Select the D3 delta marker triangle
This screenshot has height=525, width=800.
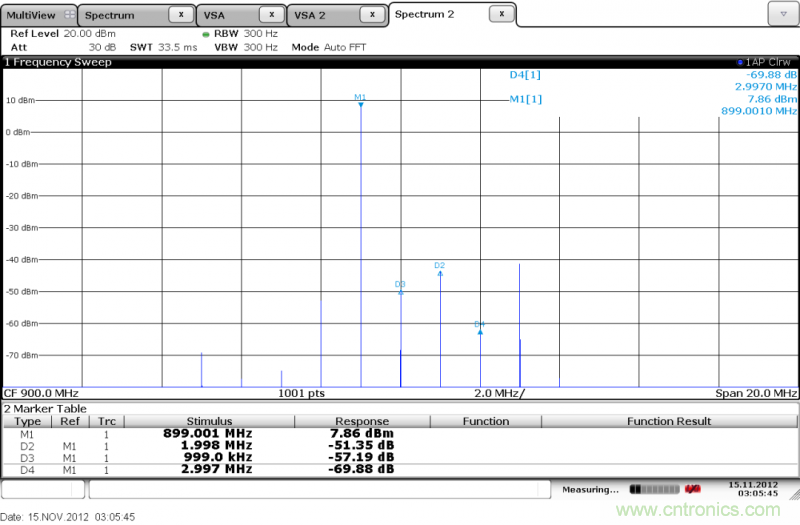click(x=401, y=291)
